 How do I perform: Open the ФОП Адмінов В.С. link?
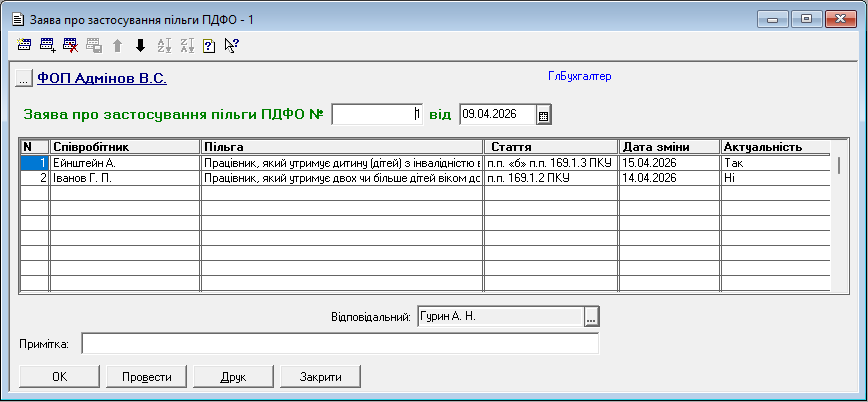coord(101,77)
